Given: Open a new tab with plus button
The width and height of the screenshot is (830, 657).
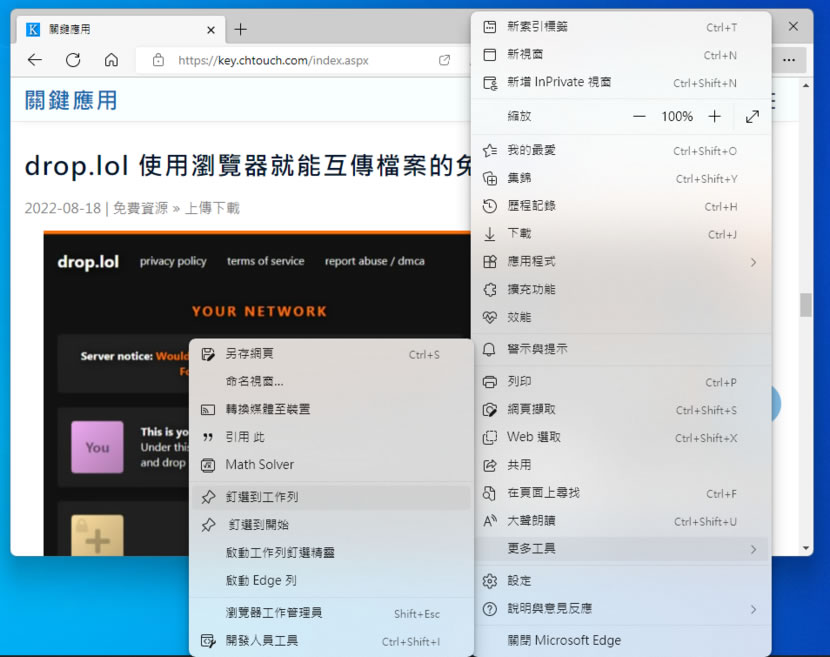Looking at the screenshot, I should [240, 30].
